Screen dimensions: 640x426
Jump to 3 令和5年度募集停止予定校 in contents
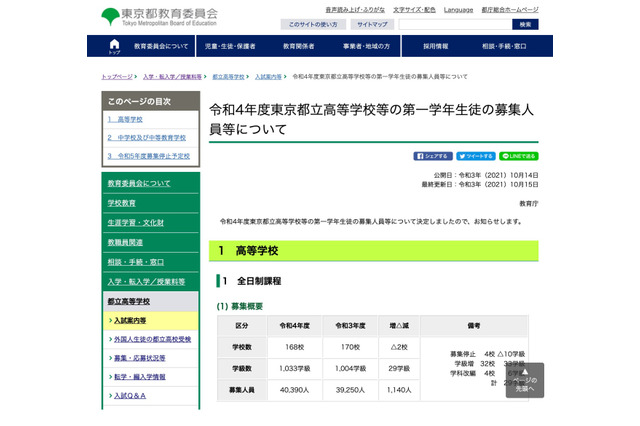coord(149,156)
